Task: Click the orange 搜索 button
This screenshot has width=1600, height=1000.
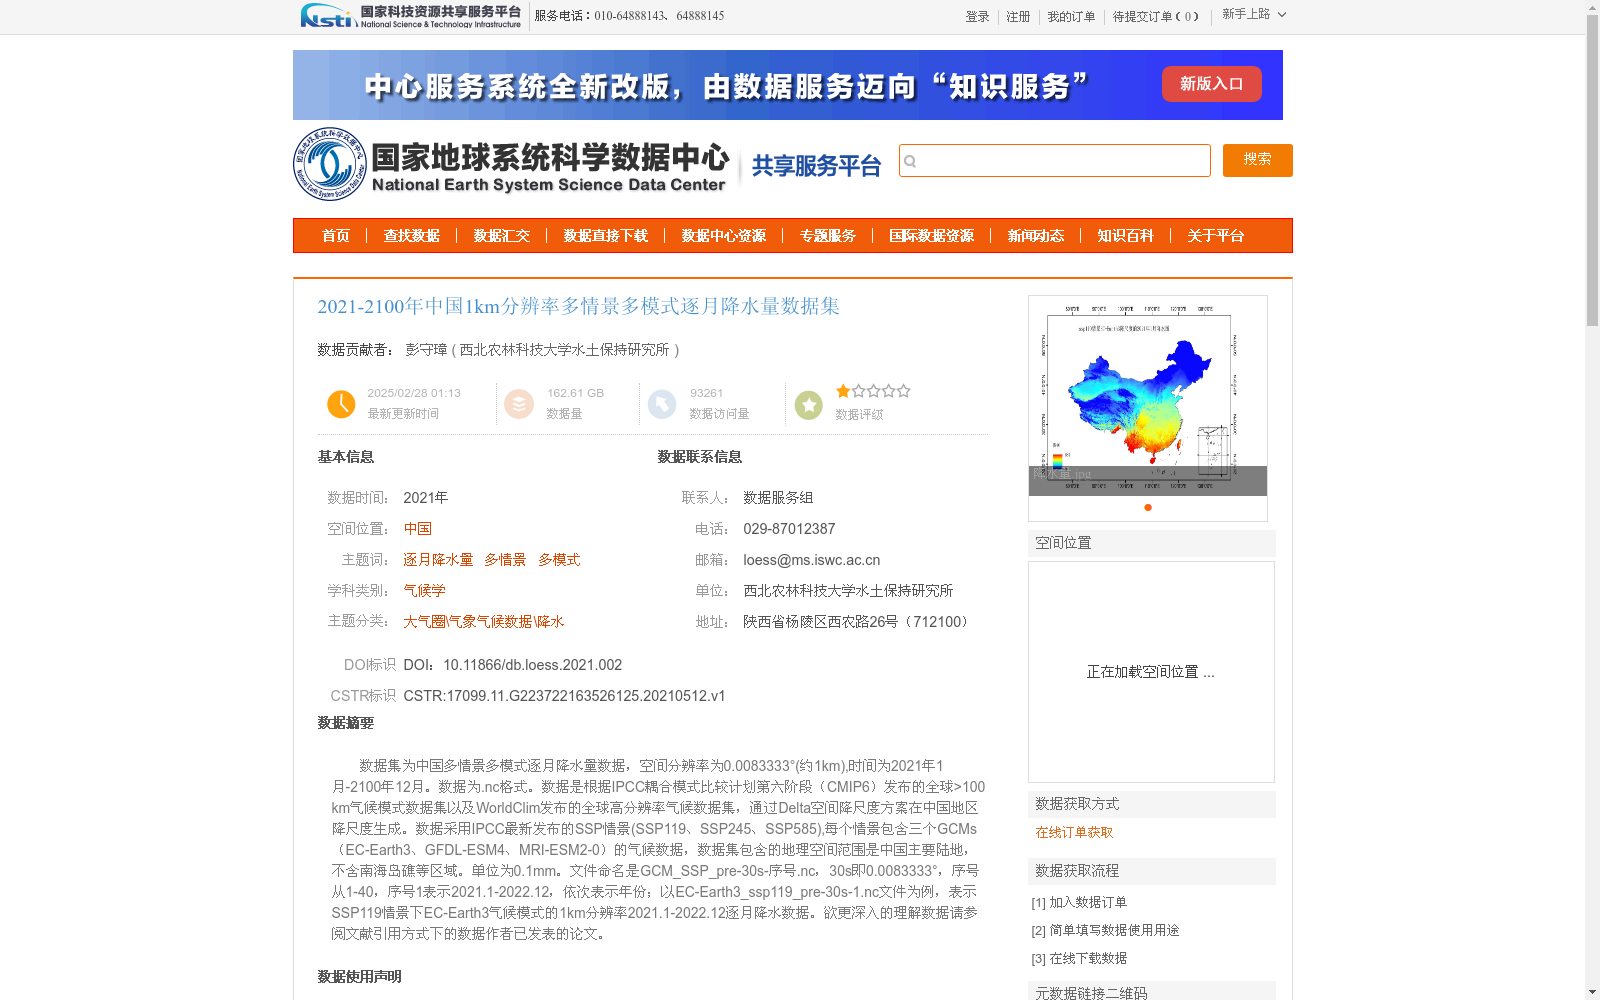Action: (1258, 160)
